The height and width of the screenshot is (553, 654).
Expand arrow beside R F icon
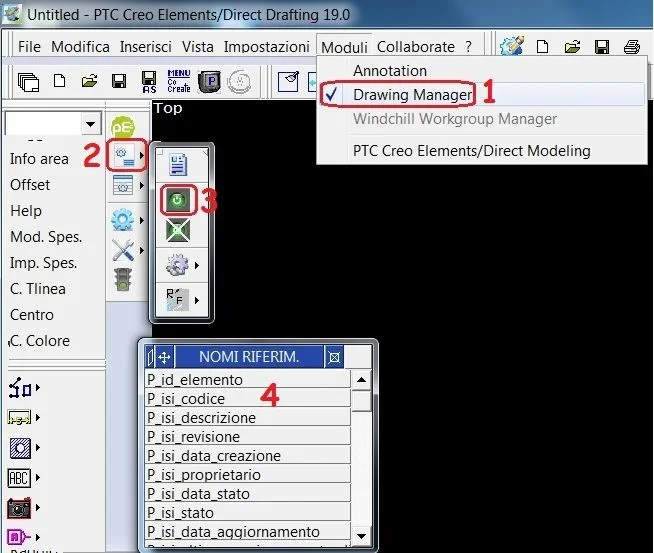[x=197, y=300]
